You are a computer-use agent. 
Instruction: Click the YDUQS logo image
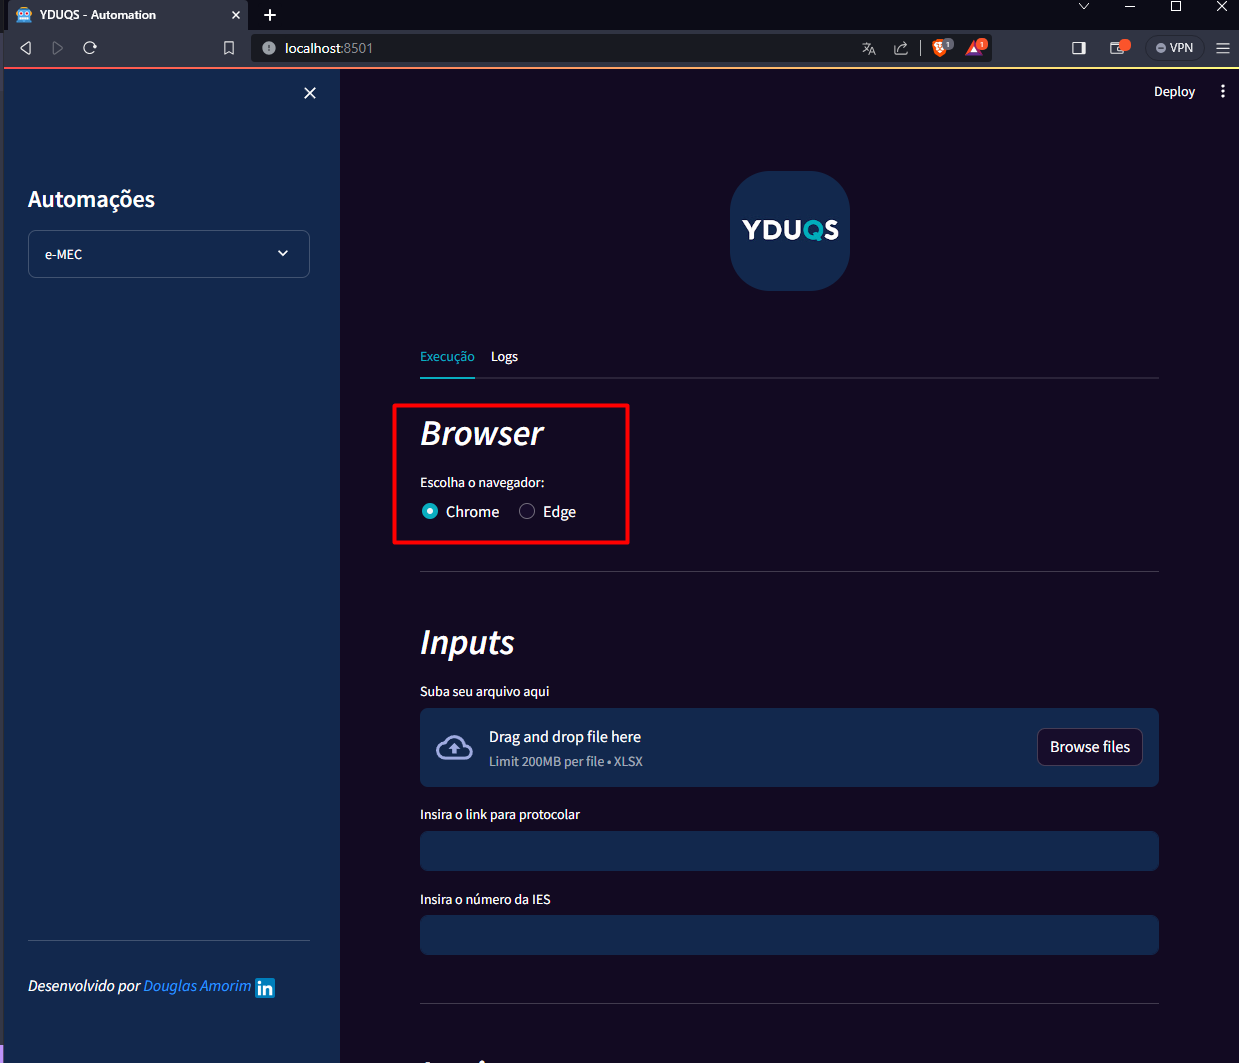point(790,231)
